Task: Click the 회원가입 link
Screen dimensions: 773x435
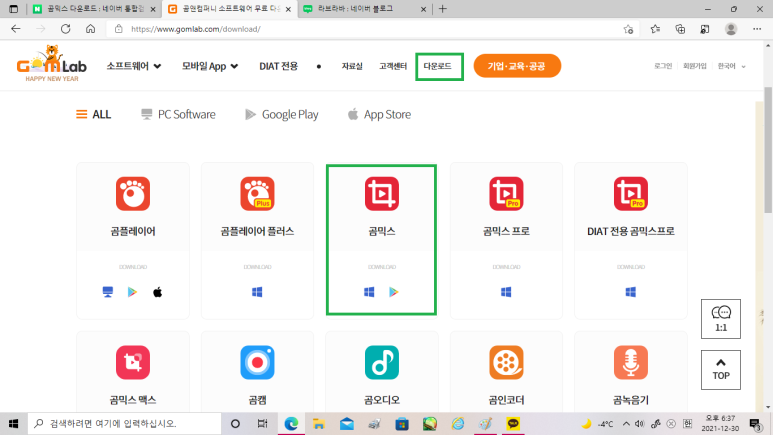Action: pyautogui.click(x=695, y=66)
